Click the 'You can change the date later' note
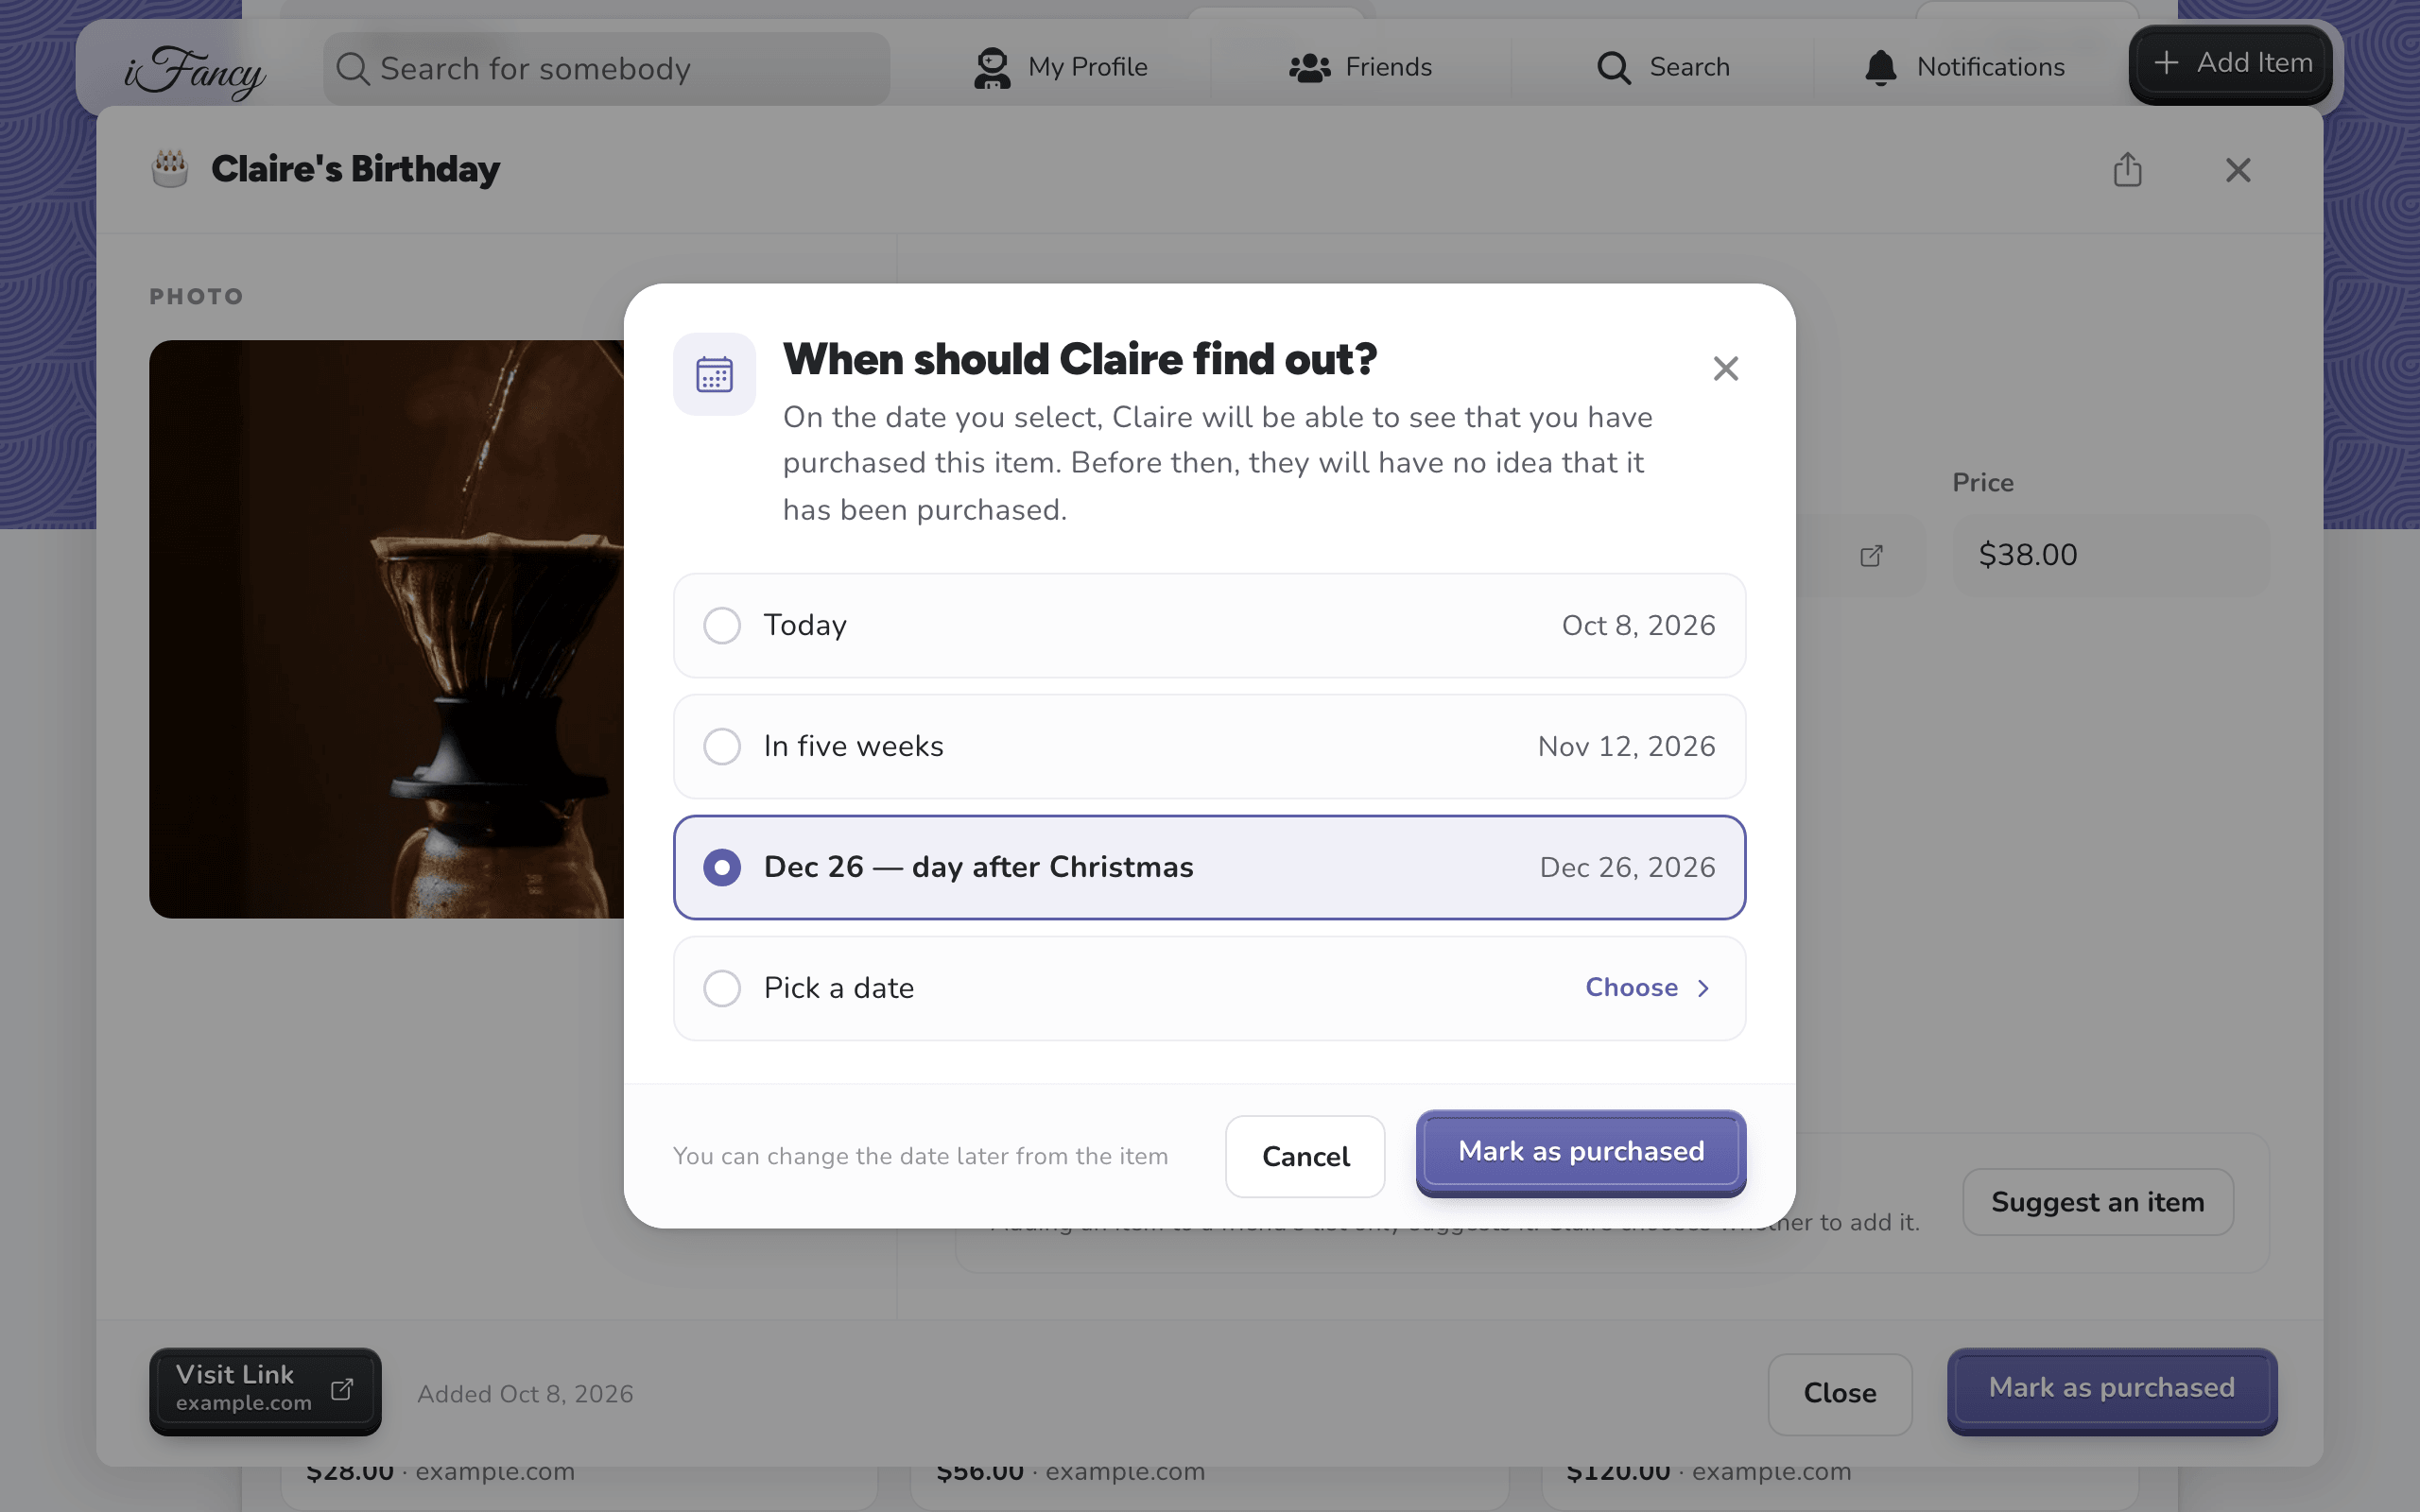This screenshot has width=2420, height=1512. pos(920,1156)
